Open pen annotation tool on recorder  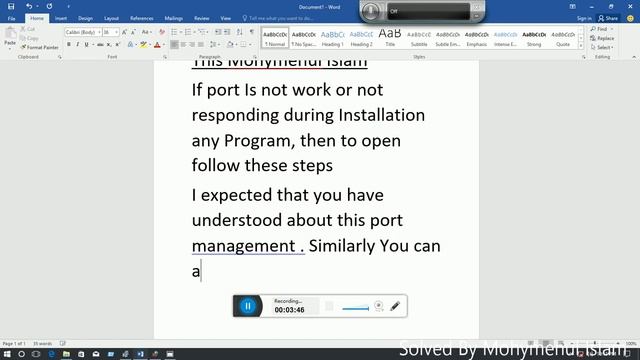395,306
